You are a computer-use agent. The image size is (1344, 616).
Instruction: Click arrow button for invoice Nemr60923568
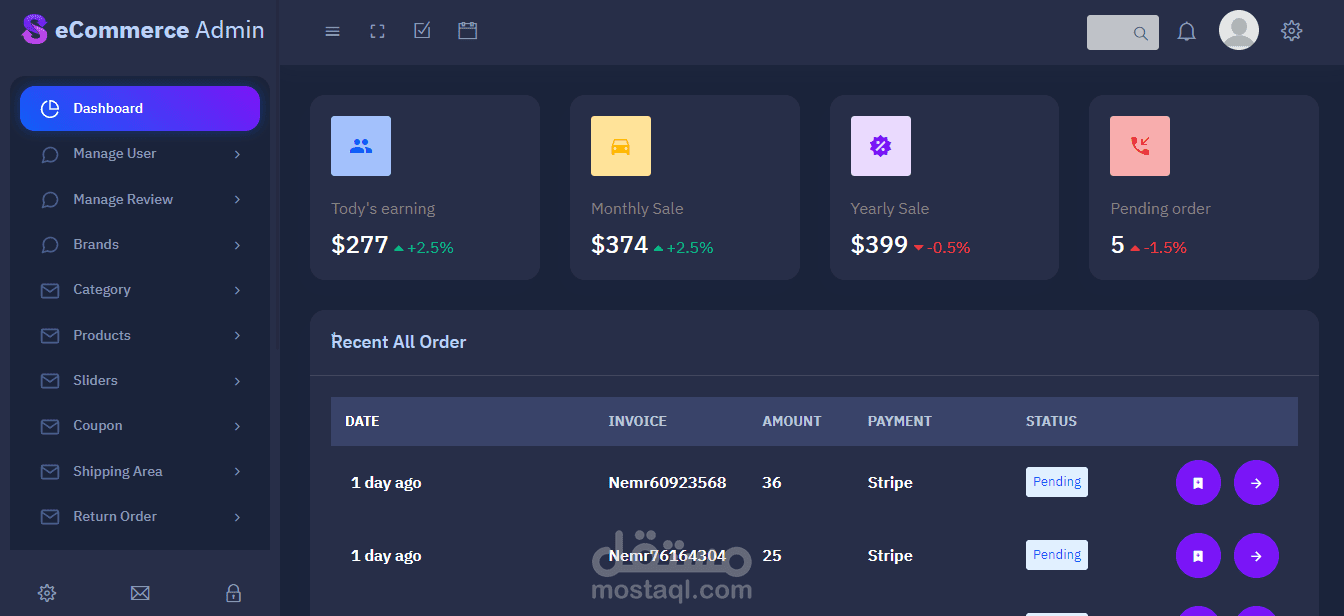coord(1256,483)
